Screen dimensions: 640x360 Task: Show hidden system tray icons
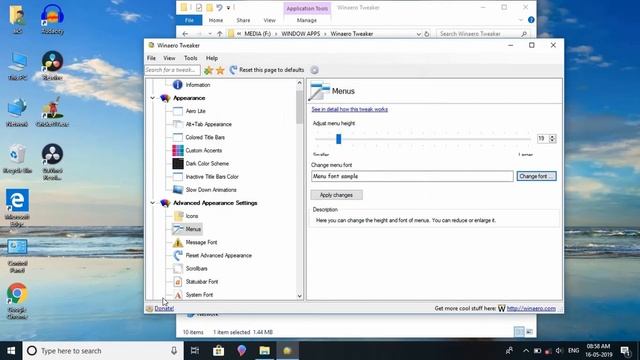tap(526, 351)
